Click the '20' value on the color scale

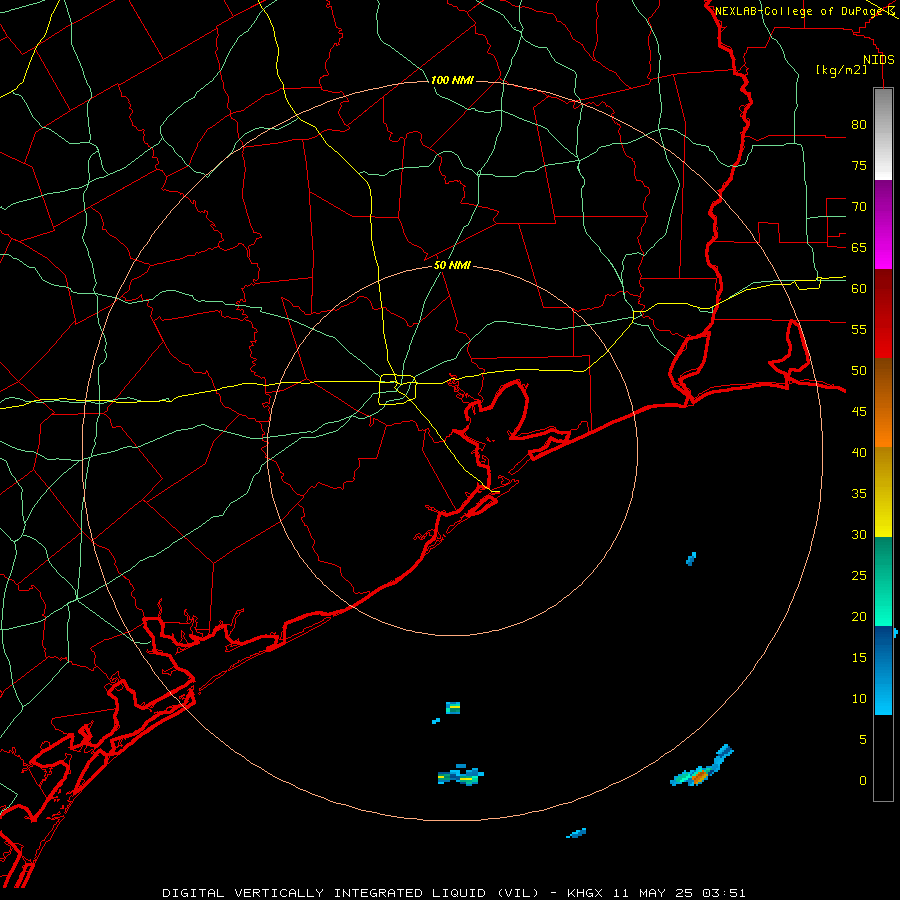pos(859,616)
